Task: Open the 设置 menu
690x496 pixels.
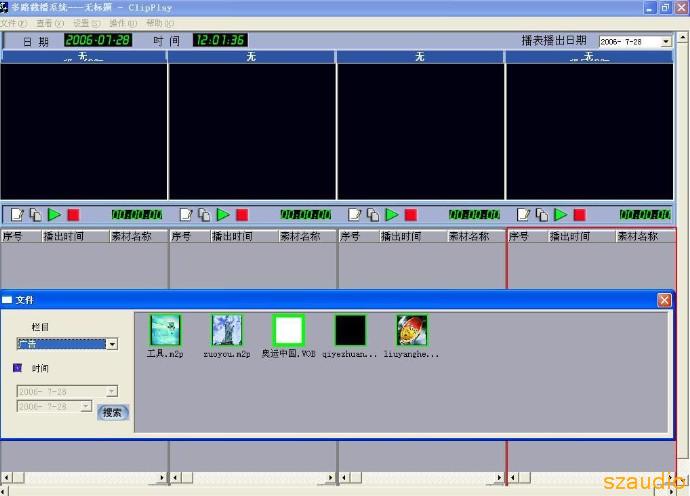Action: pos(86,23)
